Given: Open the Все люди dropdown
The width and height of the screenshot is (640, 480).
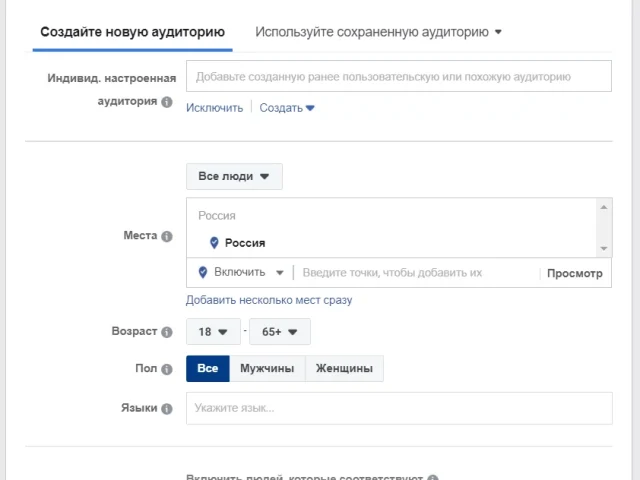Looking at the screenshot, I should point(234,176).
